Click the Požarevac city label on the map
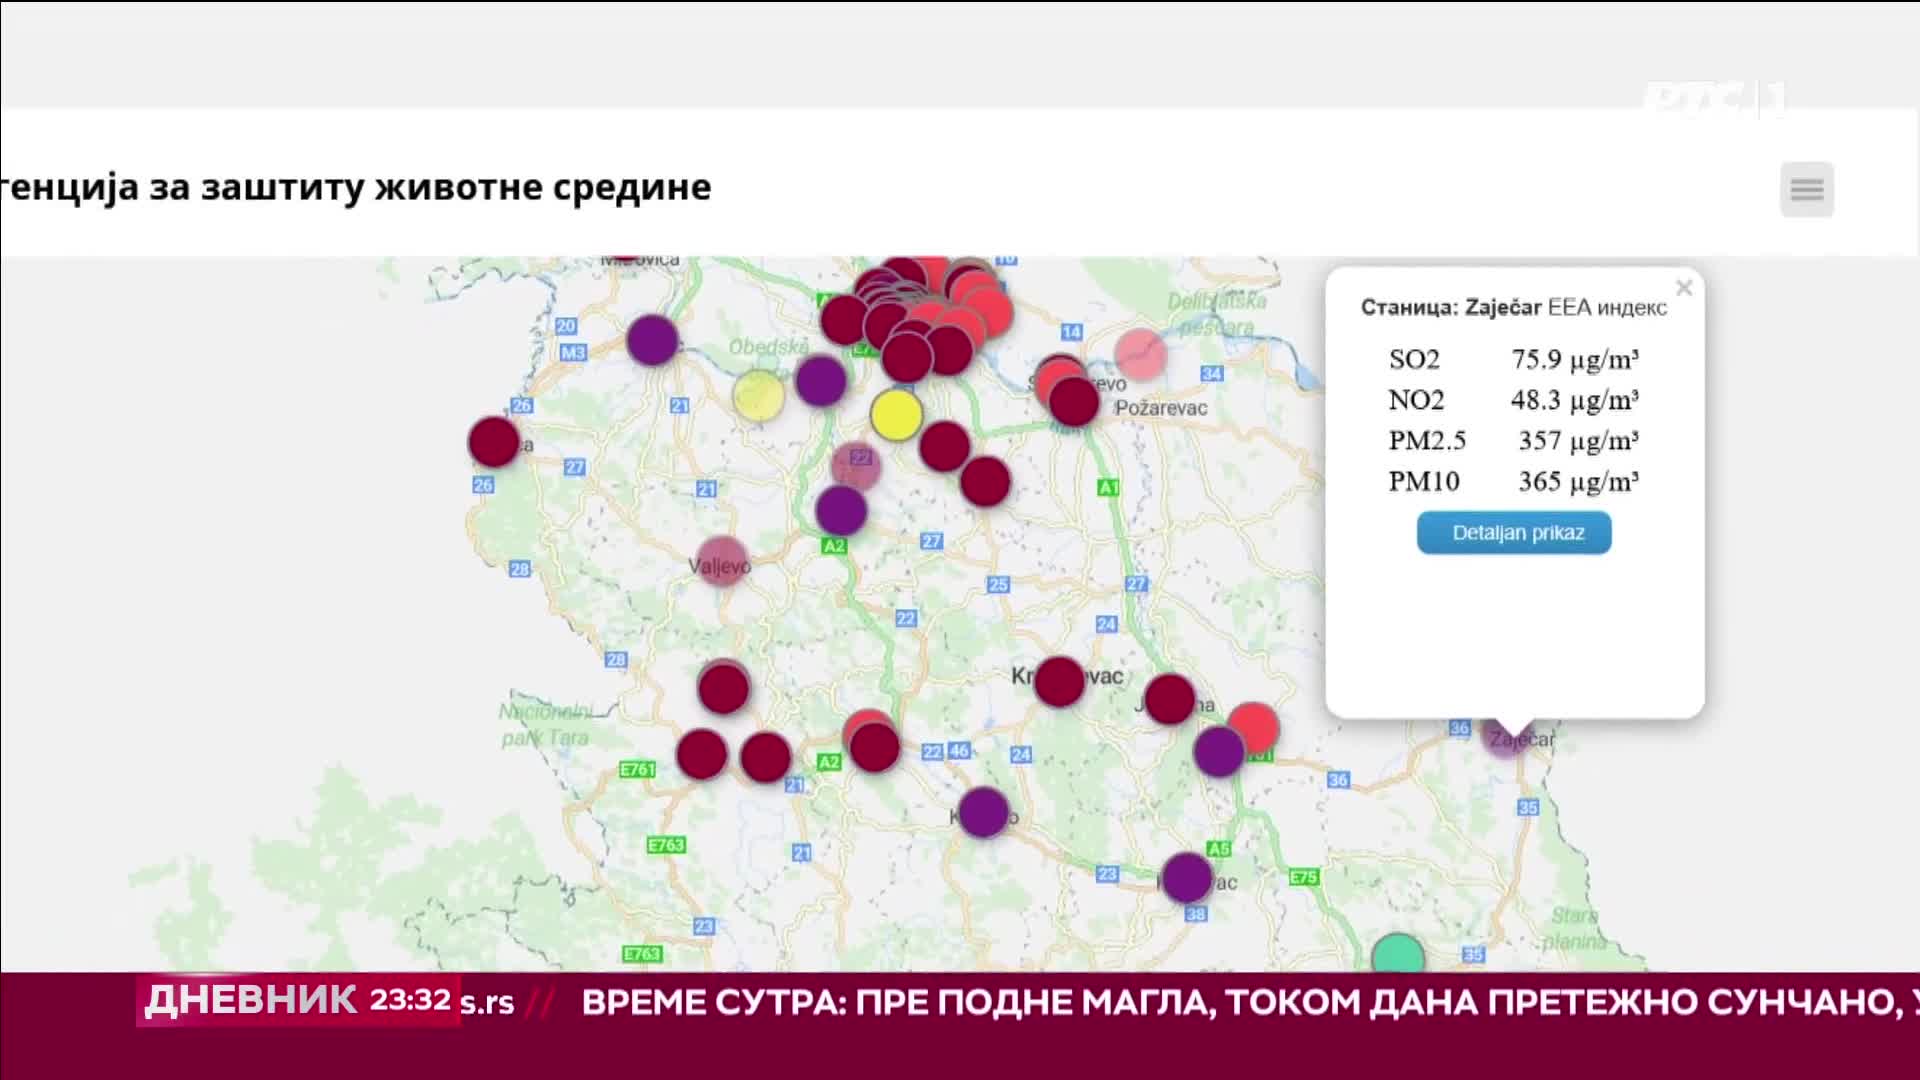1920x1080 pixels. tap(1160, 408)
